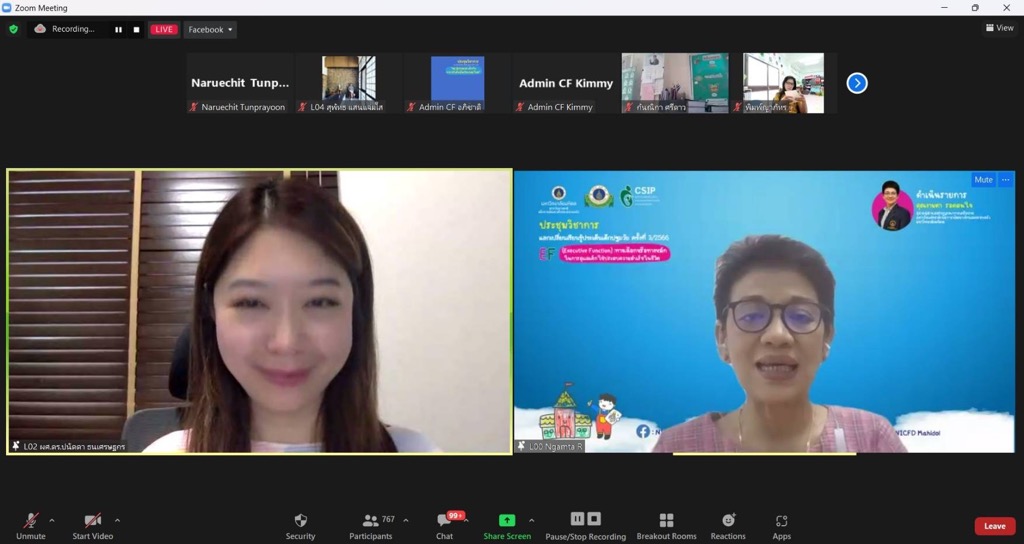1024x544 pixels.
Task: Expand the Facebook live stream dropdown
Action: click(x=210, y=30)
